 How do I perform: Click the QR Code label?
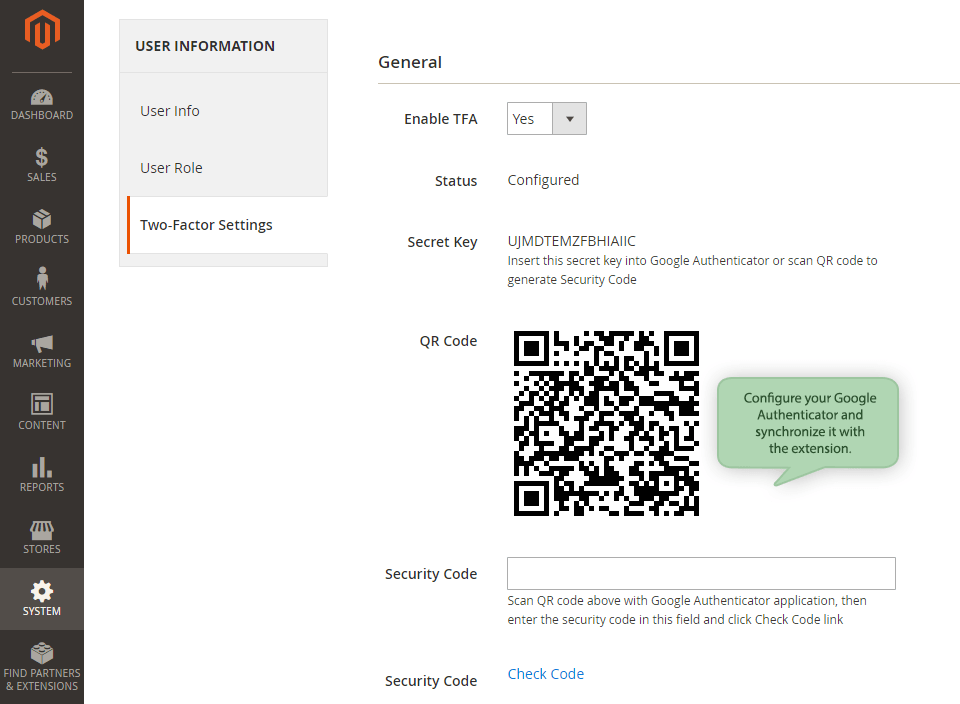pos(448,341)
